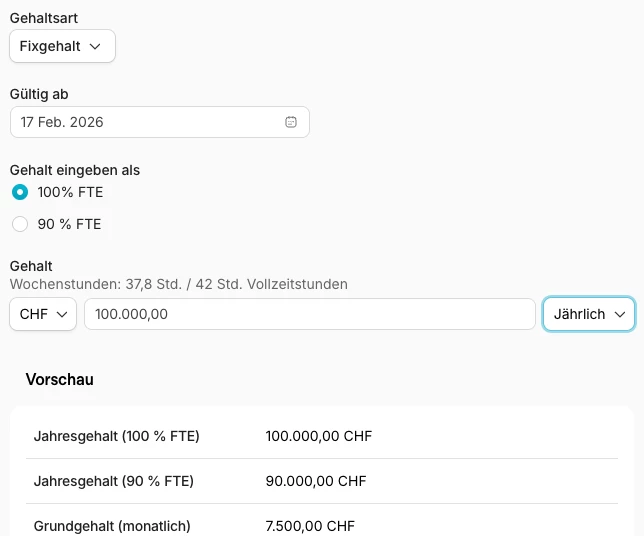644x536 pixels.
Task: Click the Gehalt eingeben als label
Action: [x=75, y=170]
